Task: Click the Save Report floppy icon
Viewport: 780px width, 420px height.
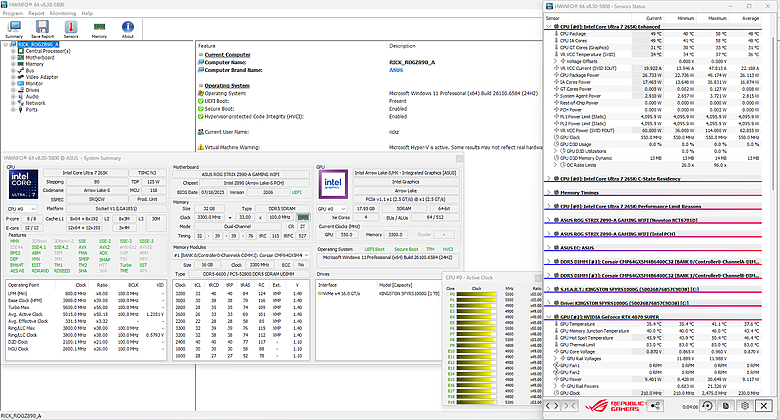Action: click(42, 29)
